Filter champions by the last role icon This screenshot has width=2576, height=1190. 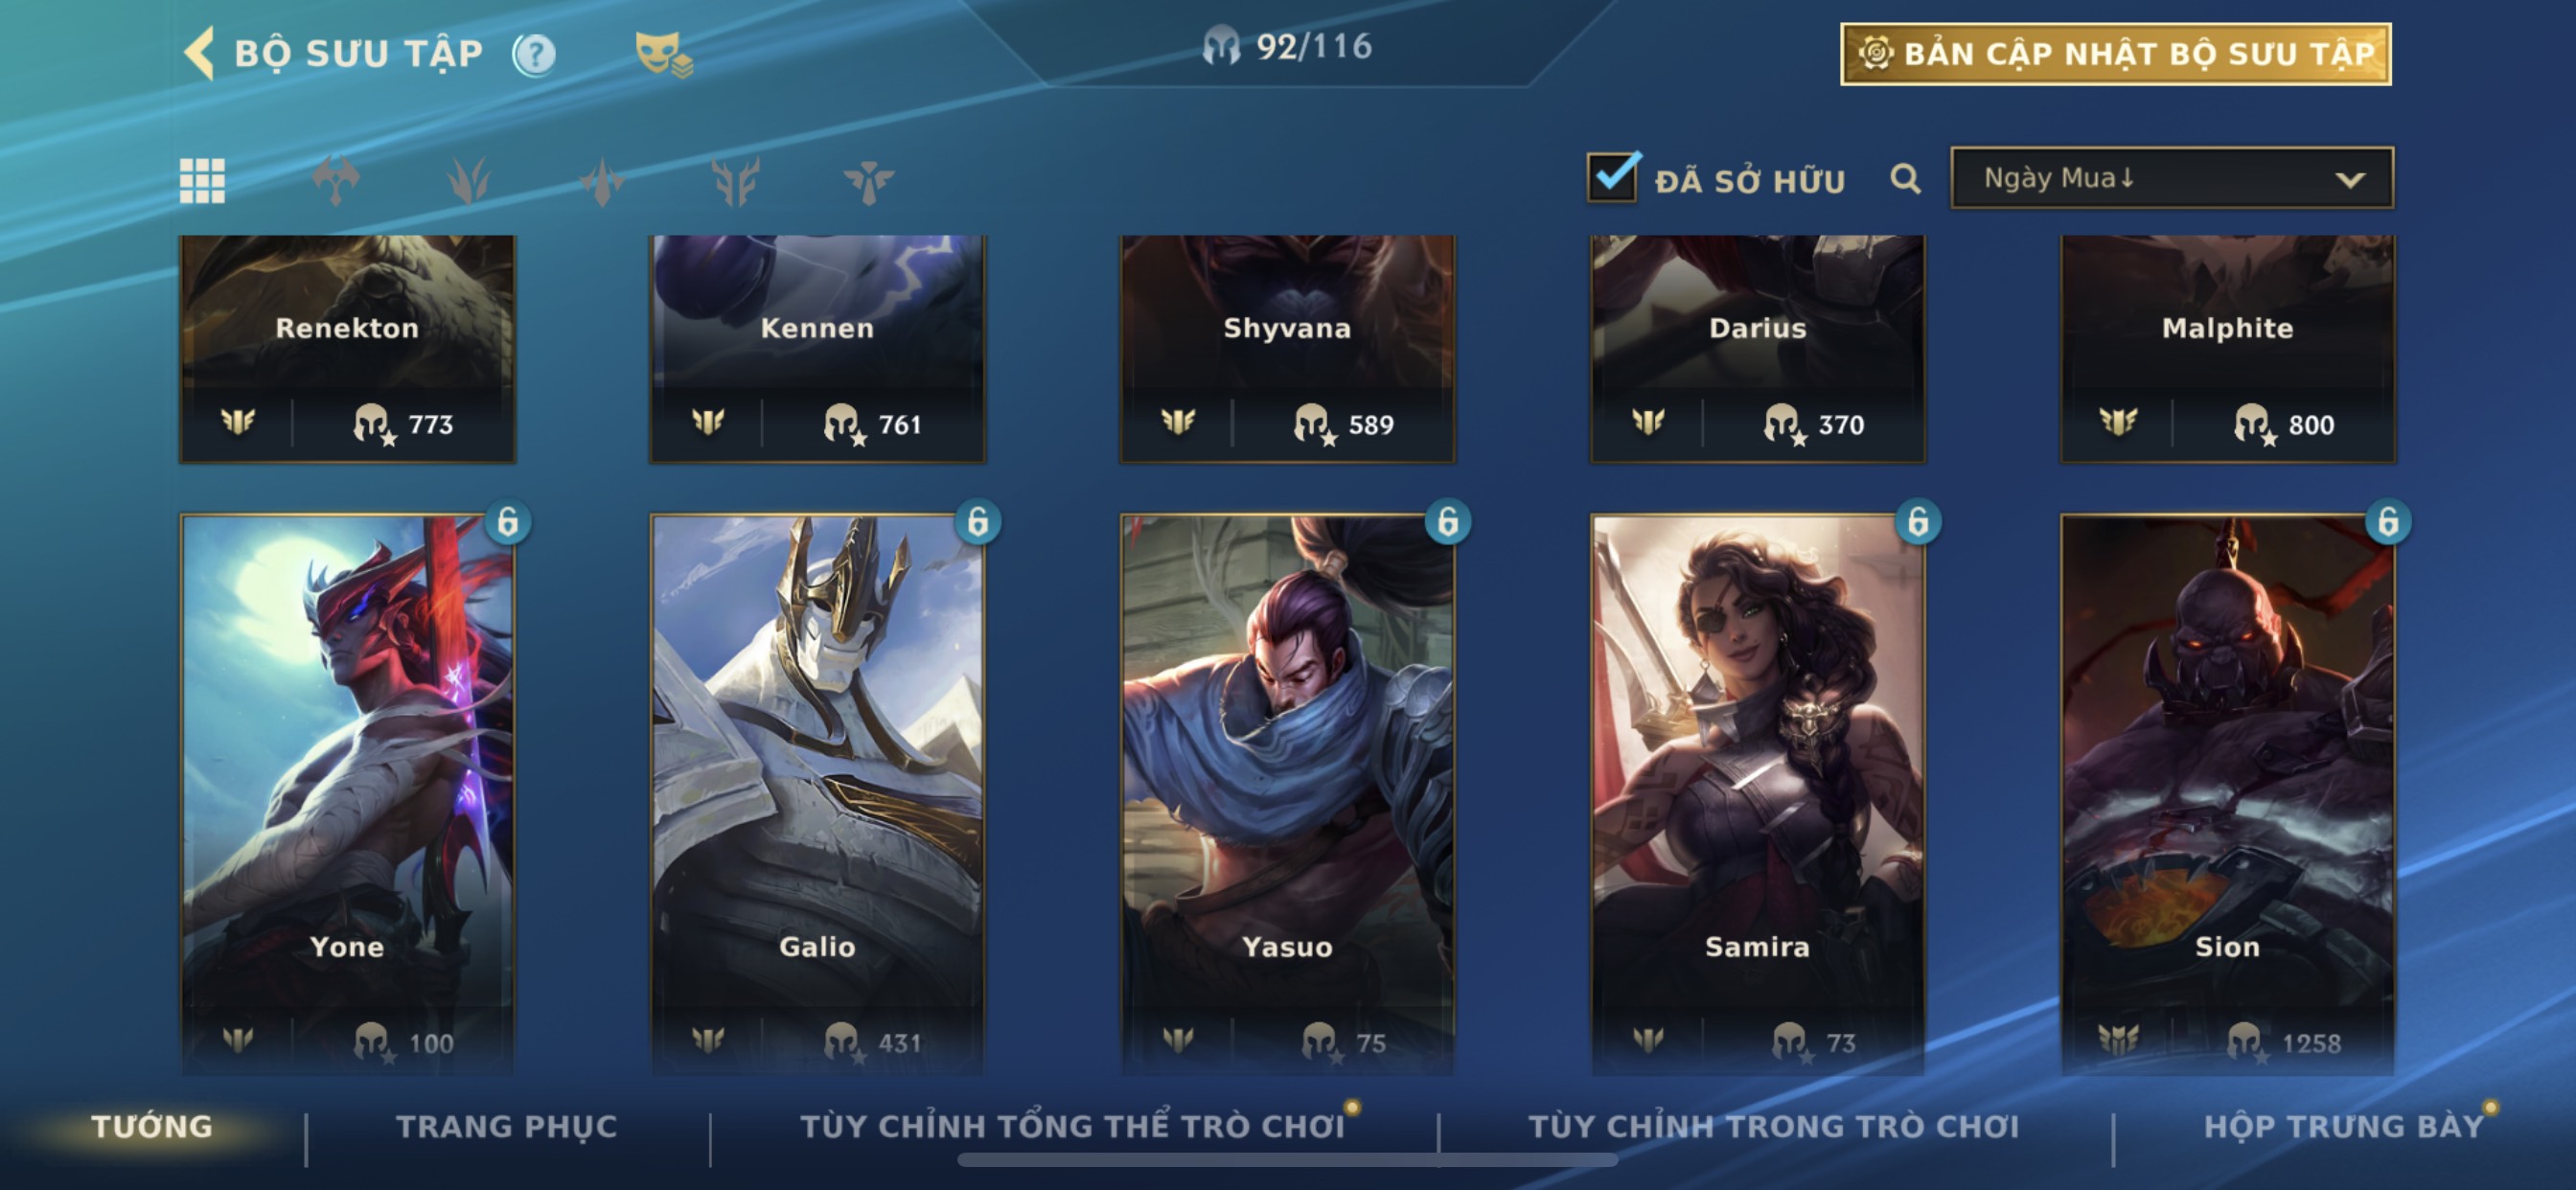(x=868, y=181)
